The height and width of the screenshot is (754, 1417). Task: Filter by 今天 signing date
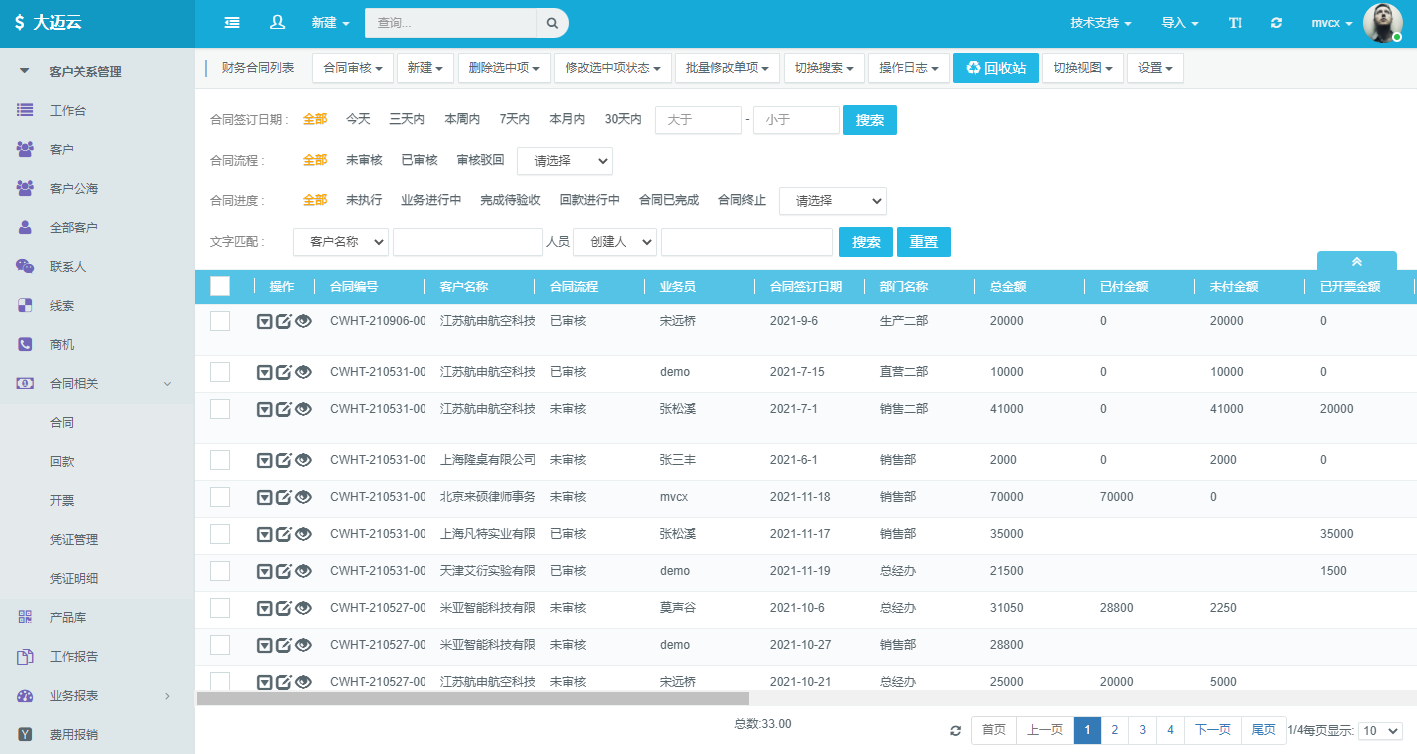click(x=358, y=119)
